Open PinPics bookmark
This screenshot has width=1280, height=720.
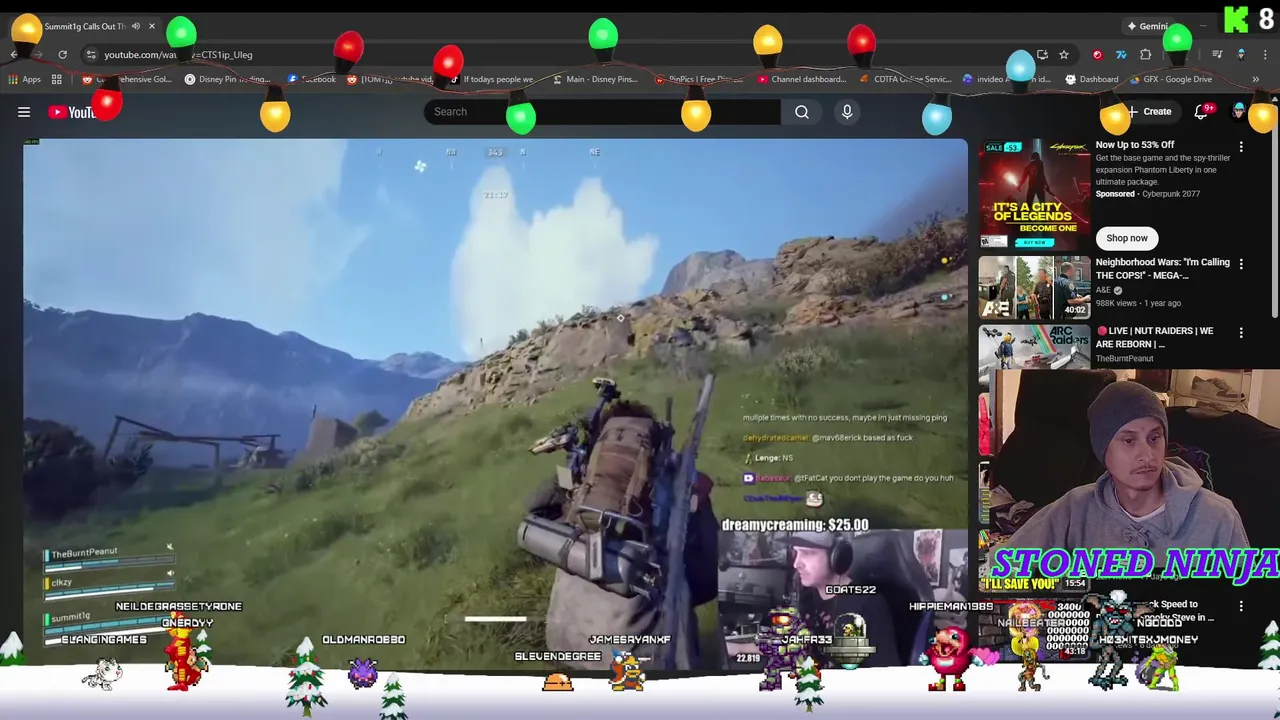pos(697,79)
